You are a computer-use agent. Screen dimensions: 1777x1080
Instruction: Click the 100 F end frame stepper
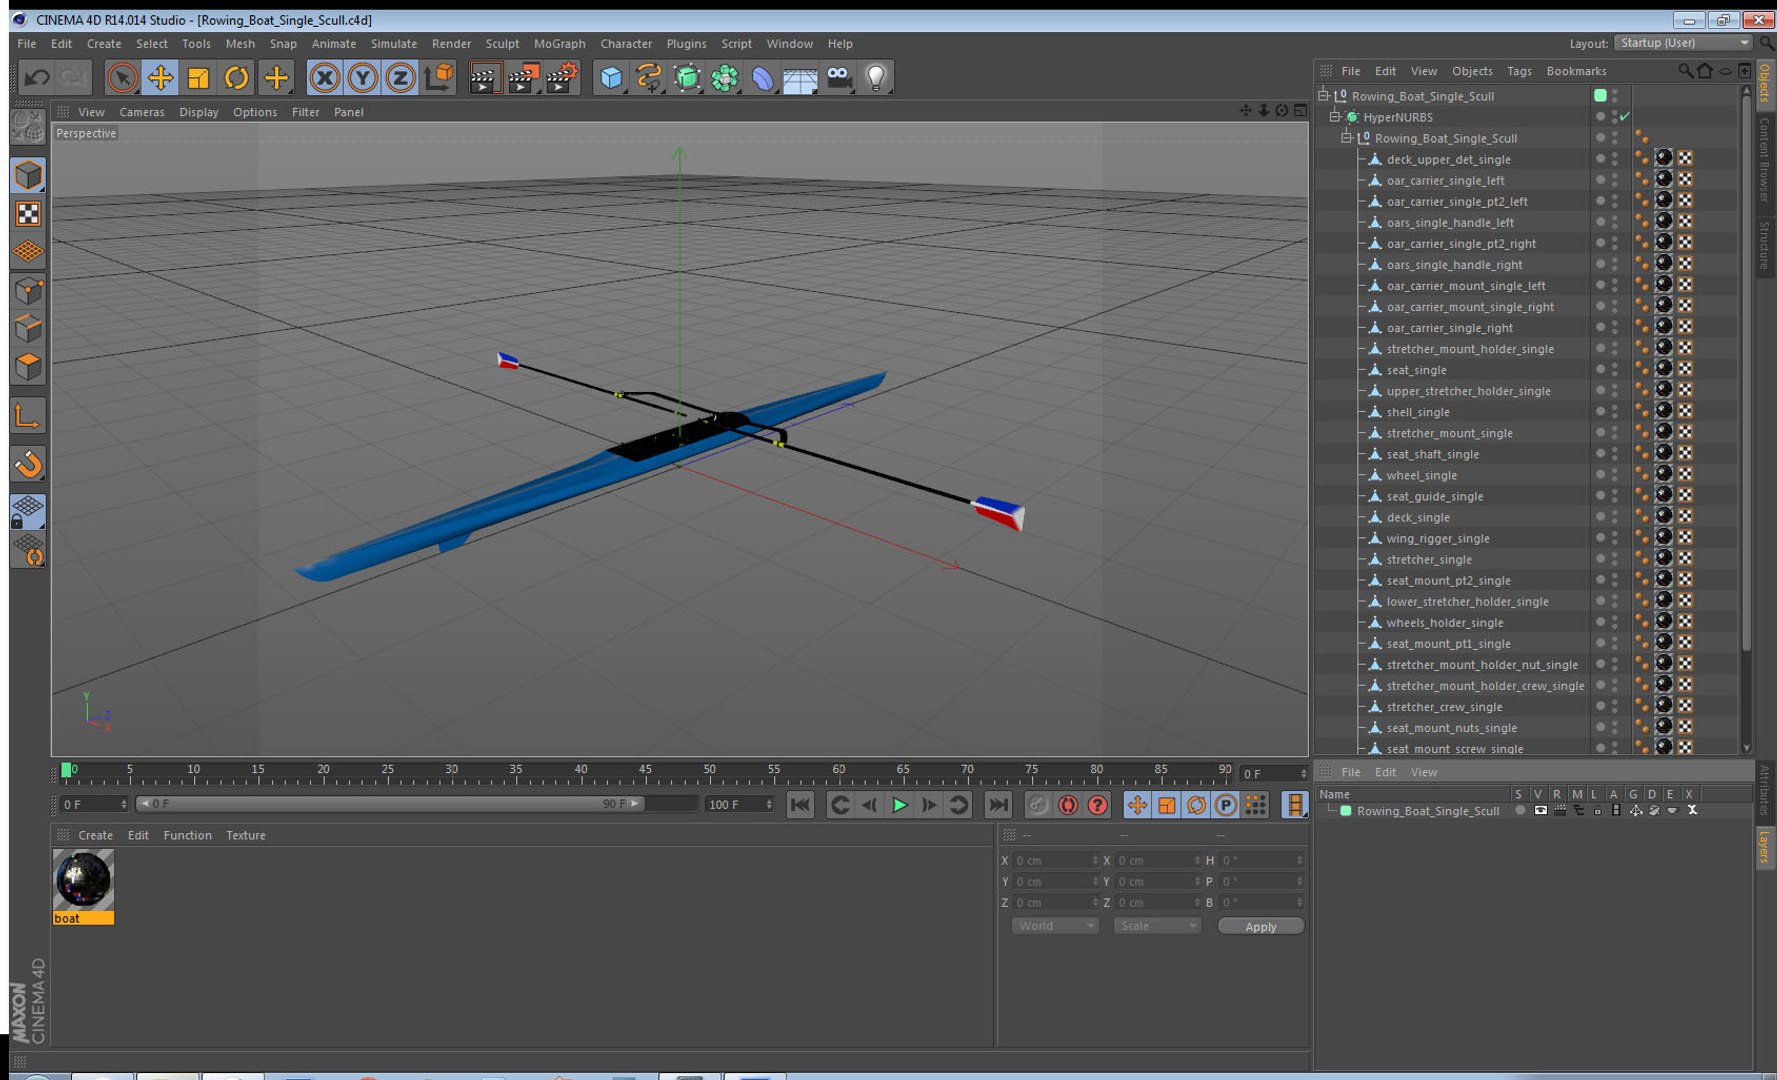tap(768, 804)
